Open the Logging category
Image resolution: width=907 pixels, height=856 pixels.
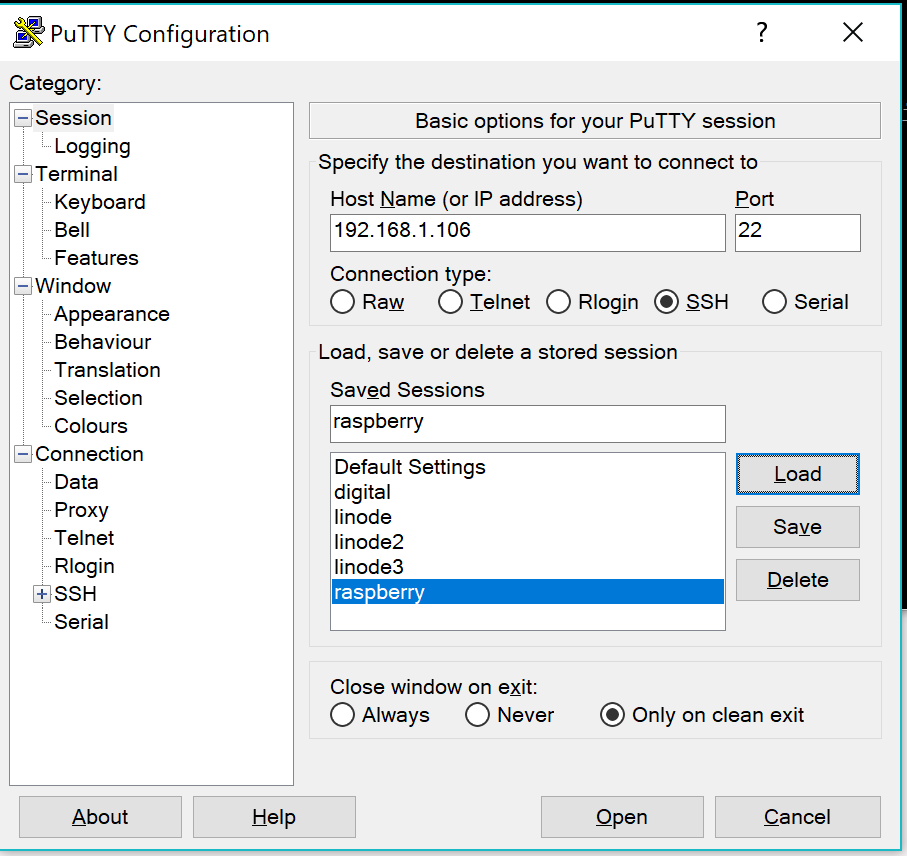click(92, 146)
